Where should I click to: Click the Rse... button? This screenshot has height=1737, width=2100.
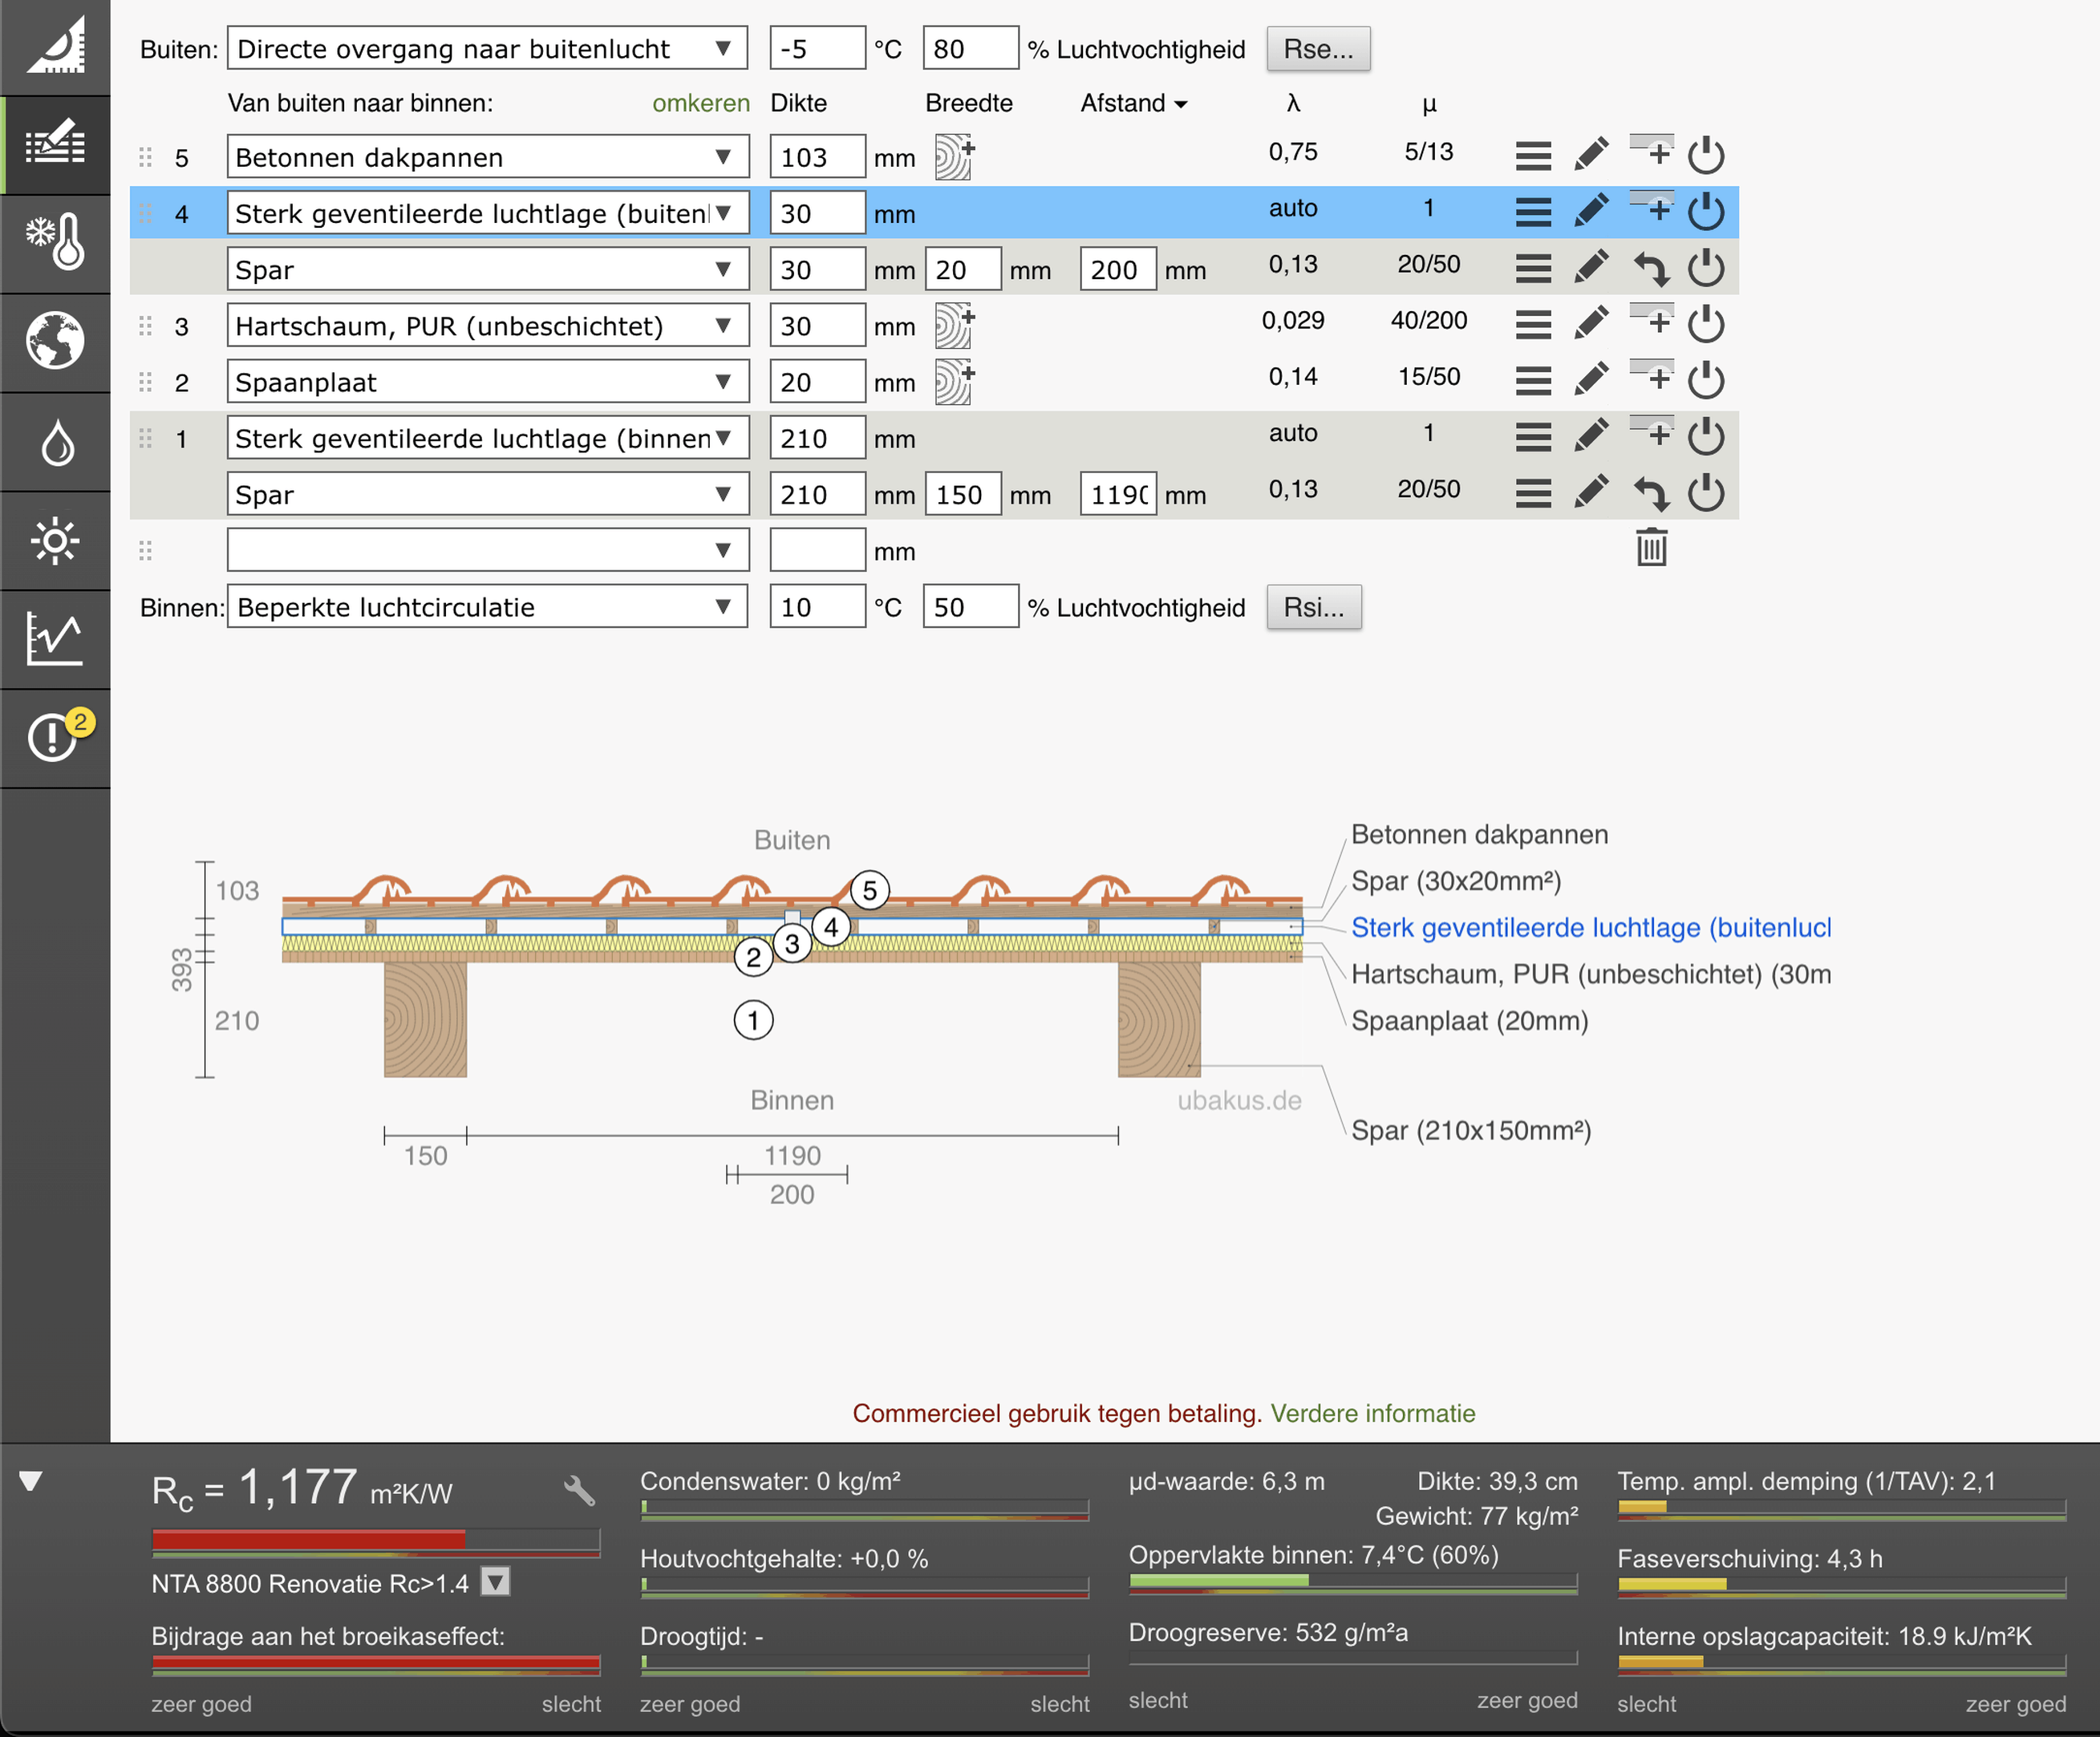[x=1318, y=49]
